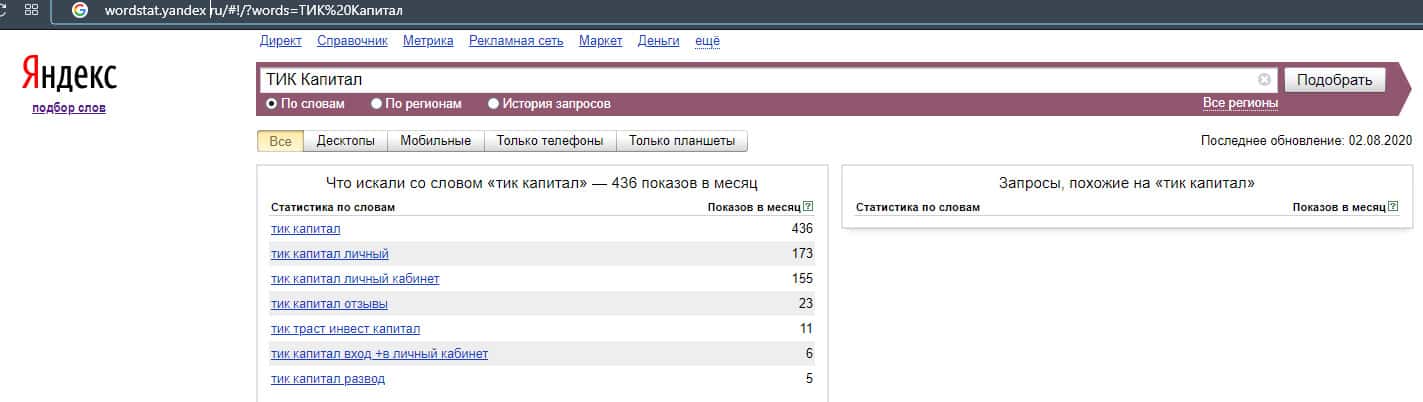Click the '173' impressions value
The height and width of the screenshot is (402, 1423).
pyautogui.click(x=802, y=254)
